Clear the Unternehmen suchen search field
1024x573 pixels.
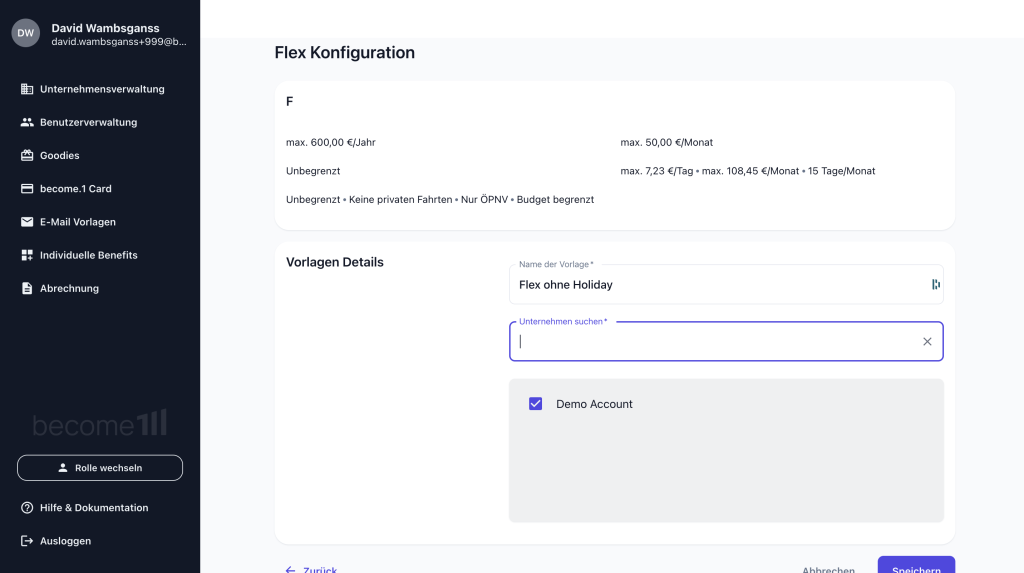pos(927,342)
